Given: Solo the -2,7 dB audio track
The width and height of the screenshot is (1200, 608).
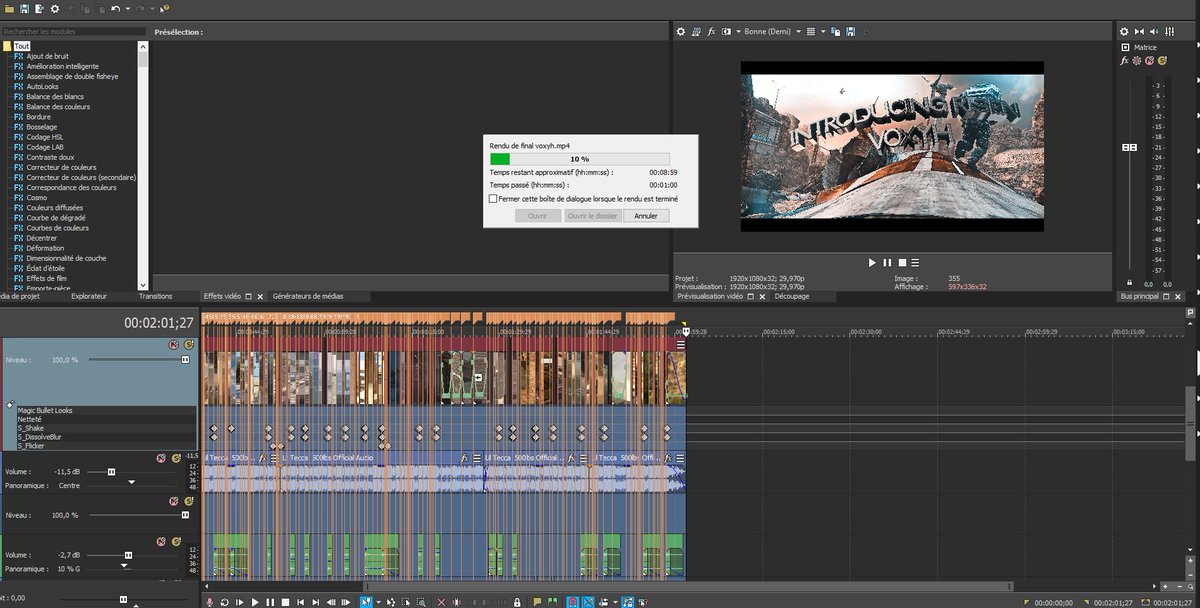Looking at the screenshot, I should [175, 541].
